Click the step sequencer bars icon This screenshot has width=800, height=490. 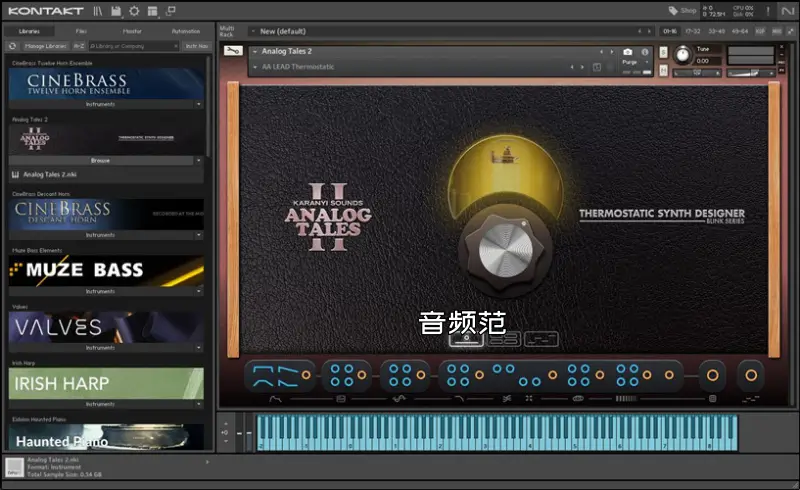point(626,399)
